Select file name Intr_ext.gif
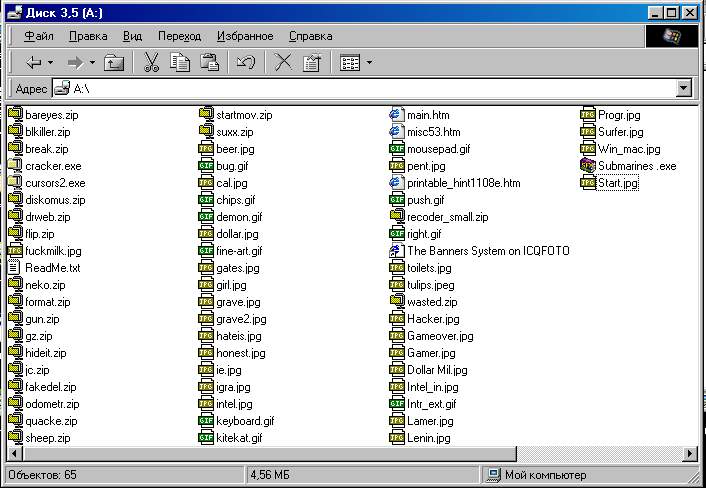Image resolution: width=706 pixels, height=488 pixels. click(x=431, y=404)
